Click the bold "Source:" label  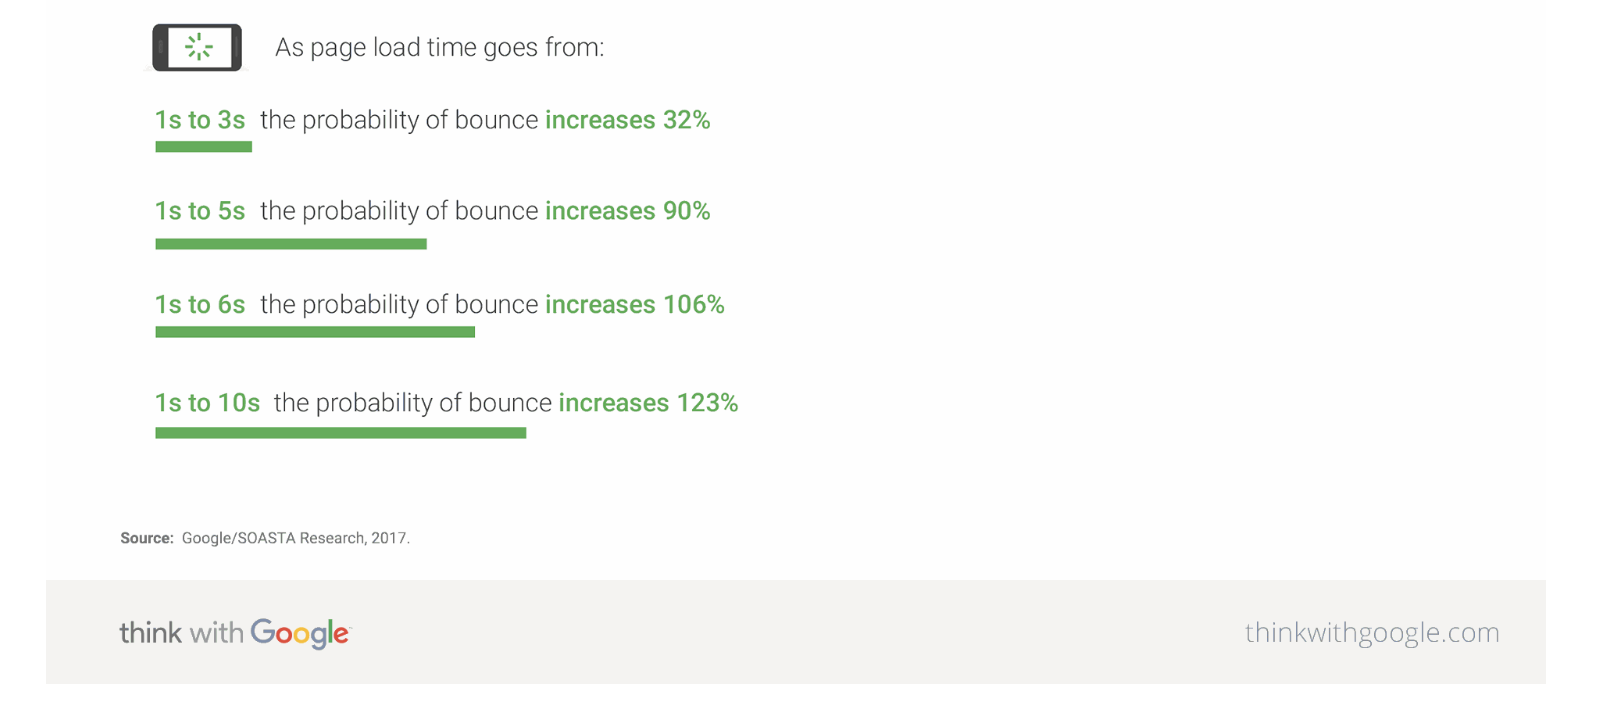pyautogui.click(x=147, y=538)
